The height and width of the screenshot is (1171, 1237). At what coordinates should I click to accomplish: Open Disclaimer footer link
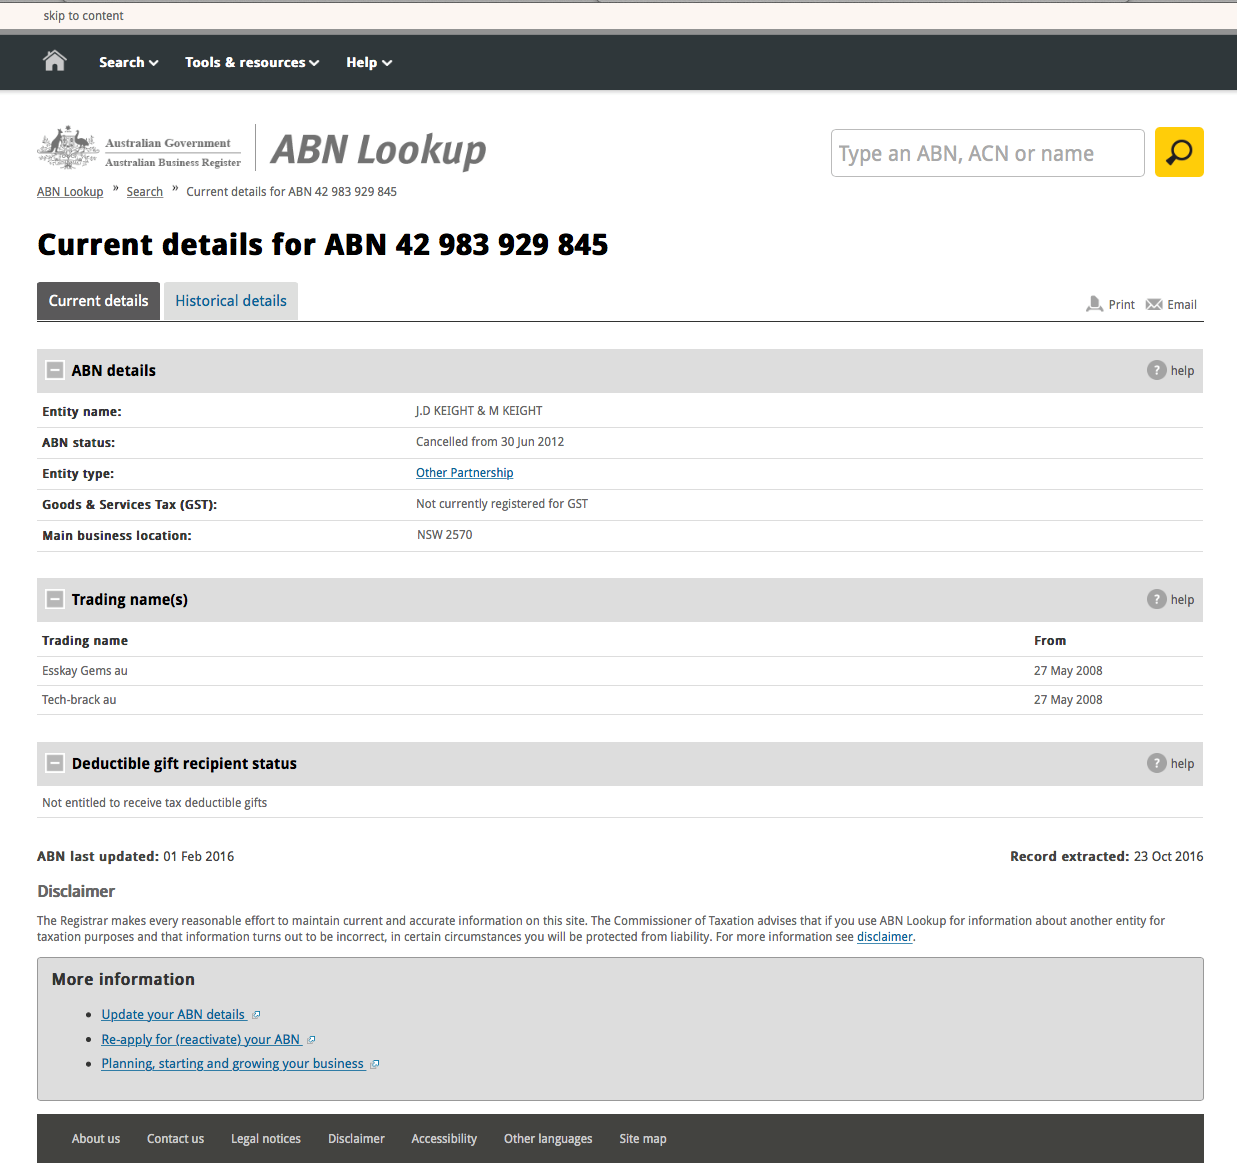click(356, 1139)
